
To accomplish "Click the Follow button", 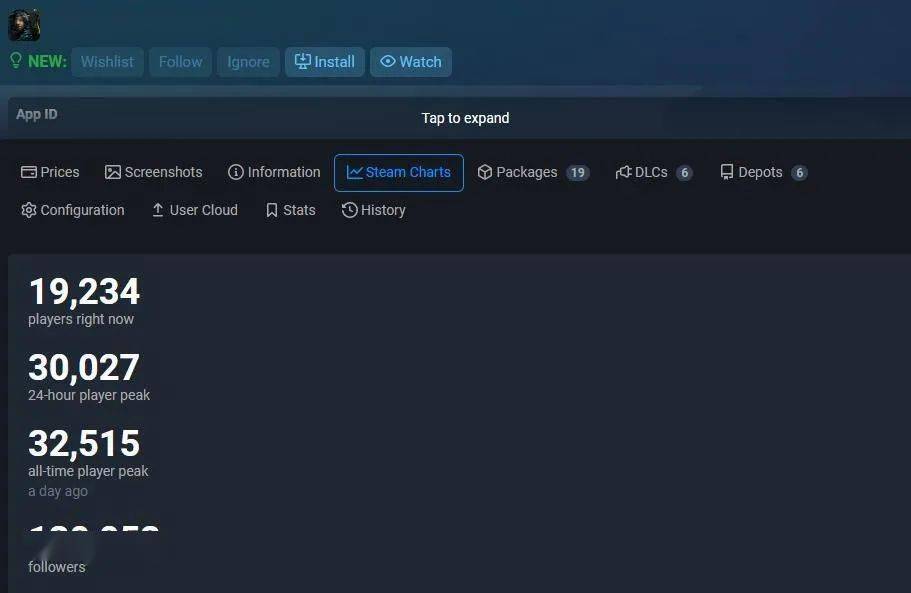I will point(180,61).
